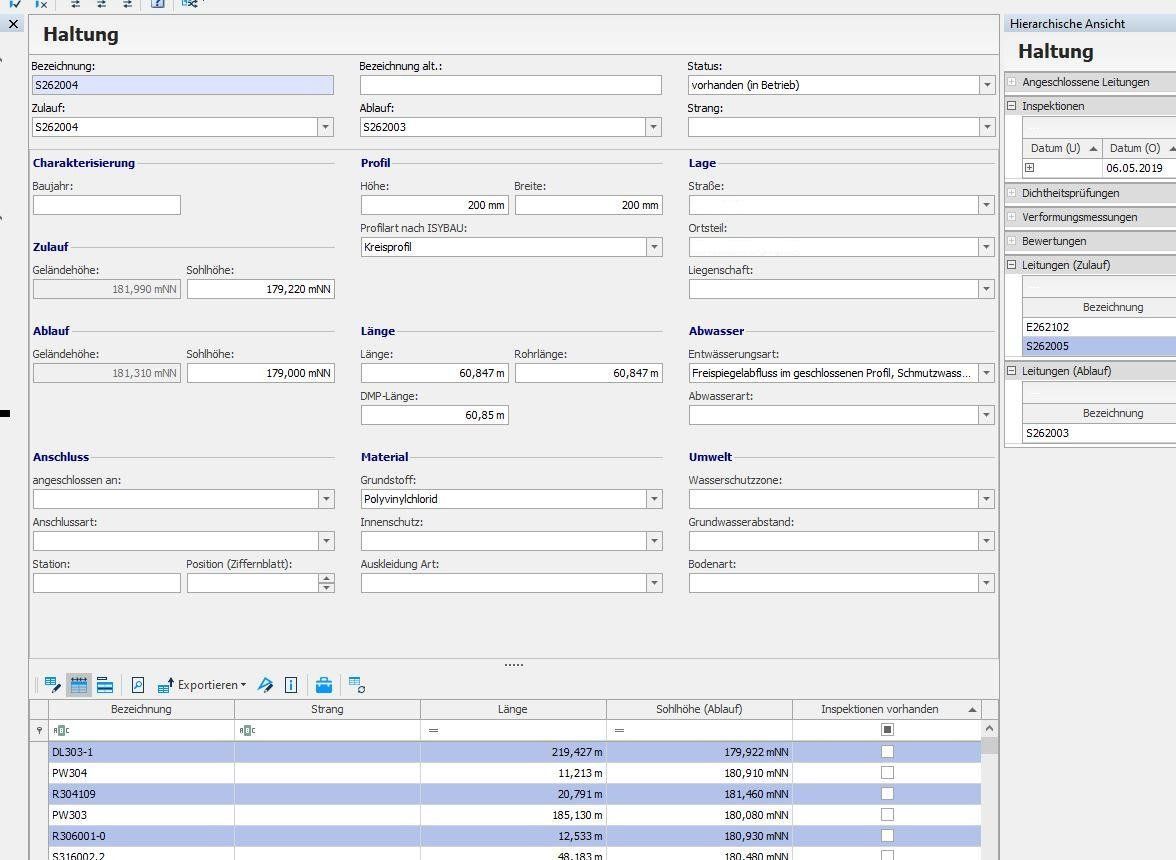Open the Grundstoff material dropdown
Screen dimensions: 1176x860
pyautogui.click(x=654, y=499)
